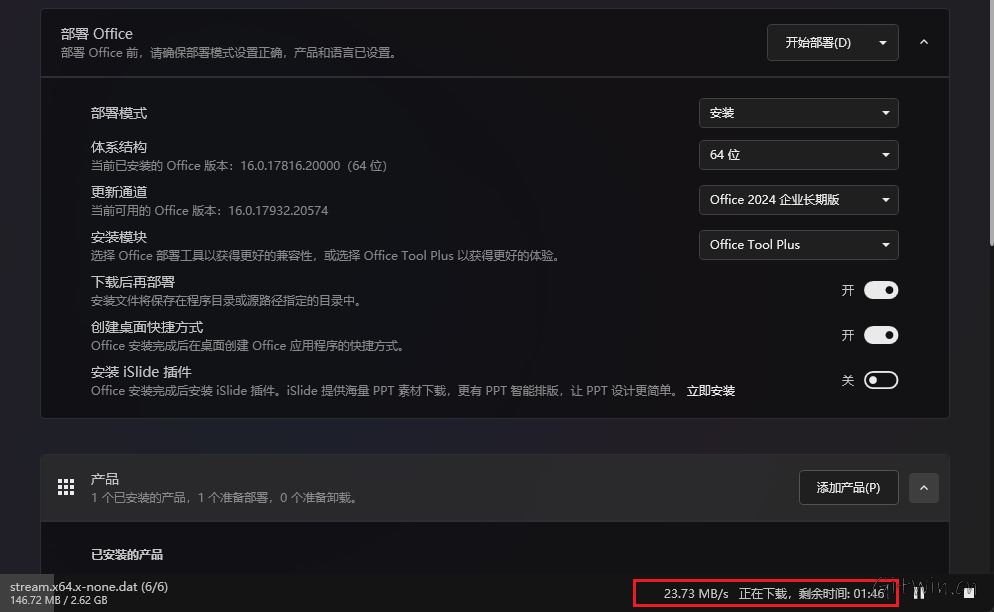Image resolution: width=994 pixels, height=612 pixels.
Task: Click the stream.x64.x-none.dat (6/6) file name
Action: point(89,587)
